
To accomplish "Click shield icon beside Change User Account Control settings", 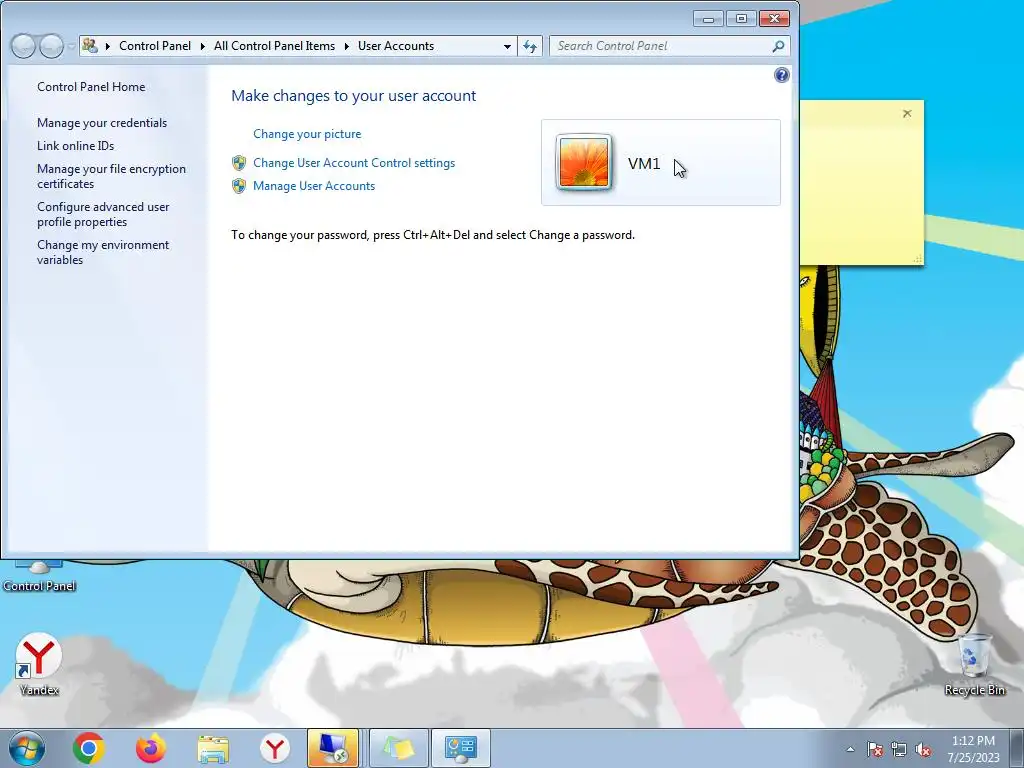I will (239, 163).
